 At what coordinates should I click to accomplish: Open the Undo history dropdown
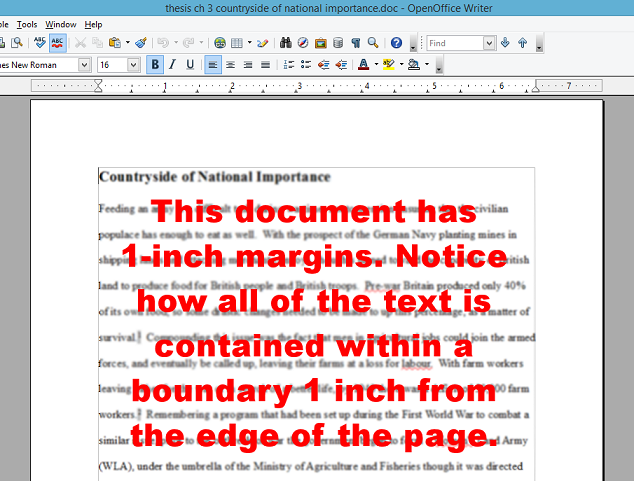(176, 42)
